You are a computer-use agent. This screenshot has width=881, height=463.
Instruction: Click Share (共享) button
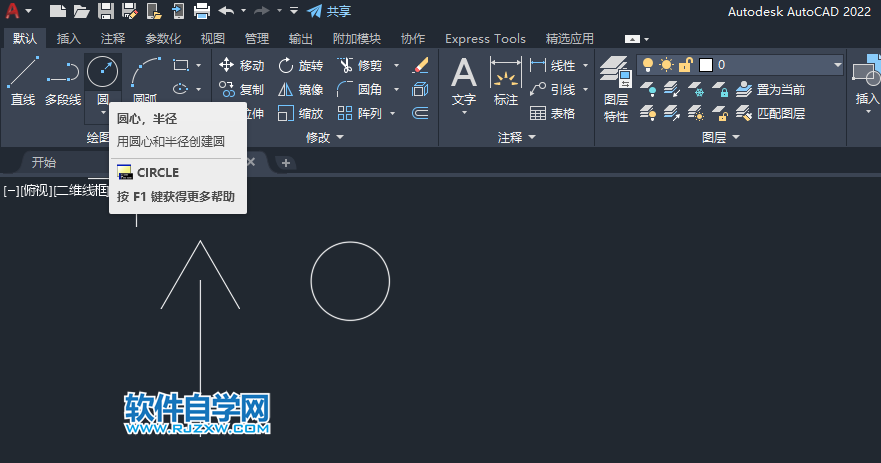click(330, 11)
